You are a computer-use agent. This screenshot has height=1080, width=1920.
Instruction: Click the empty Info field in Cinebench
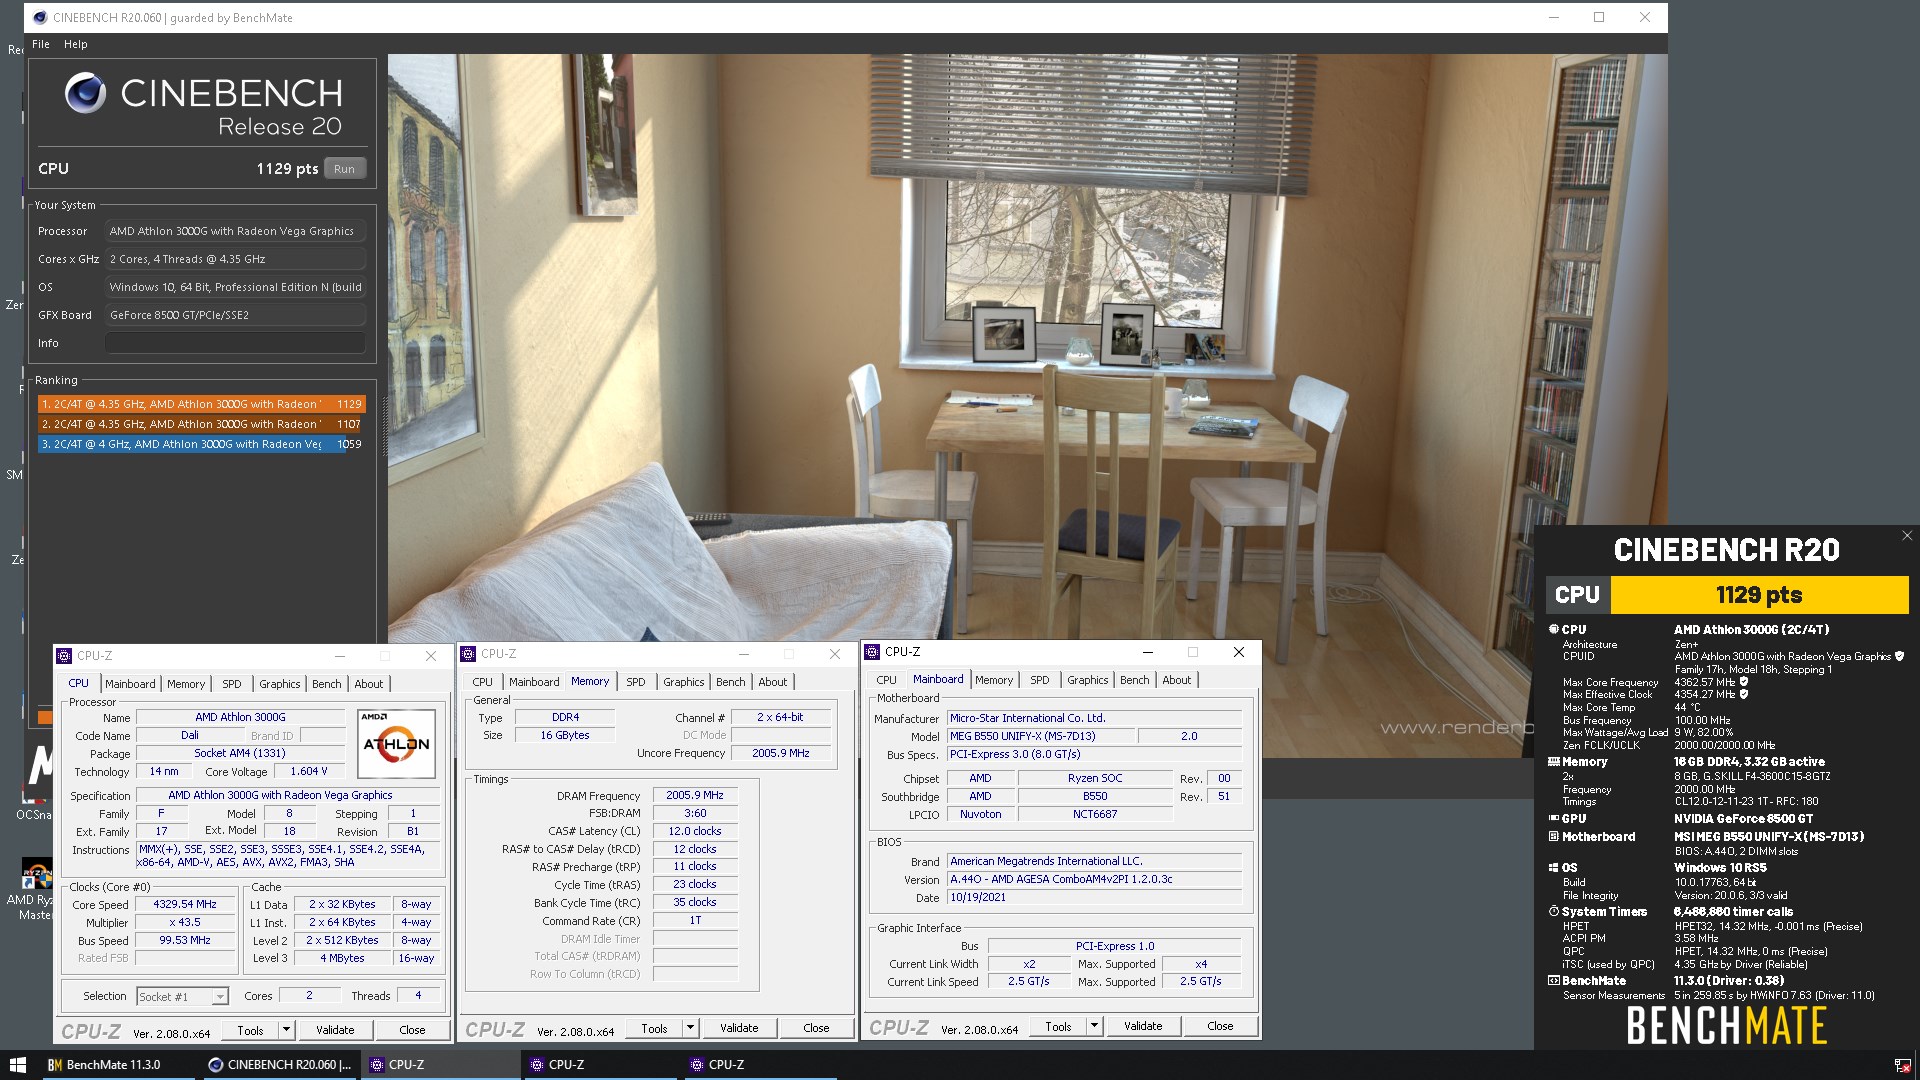tap(235, 343)
